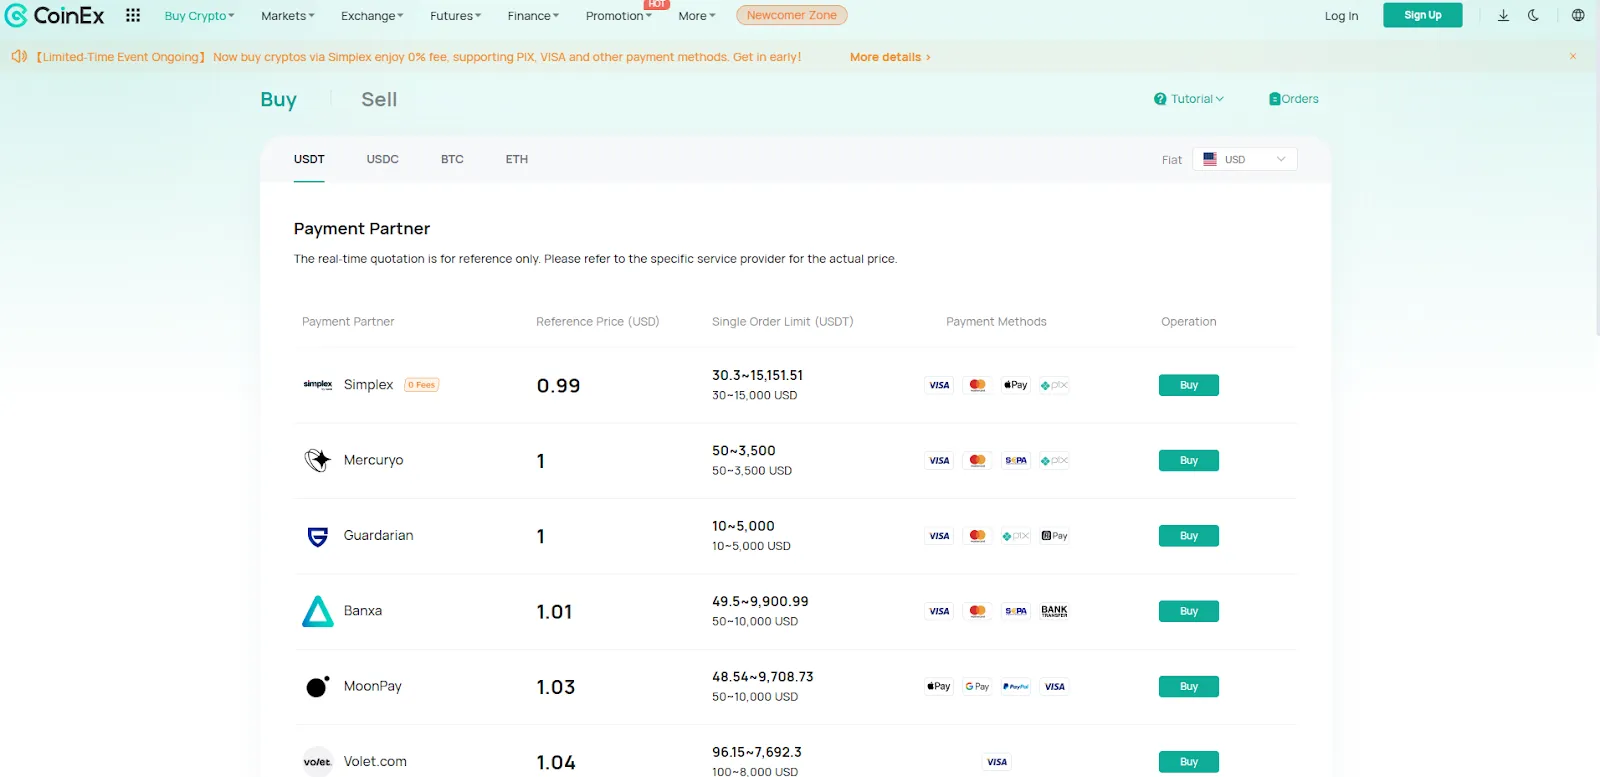Expand the Finance menu

533,16
